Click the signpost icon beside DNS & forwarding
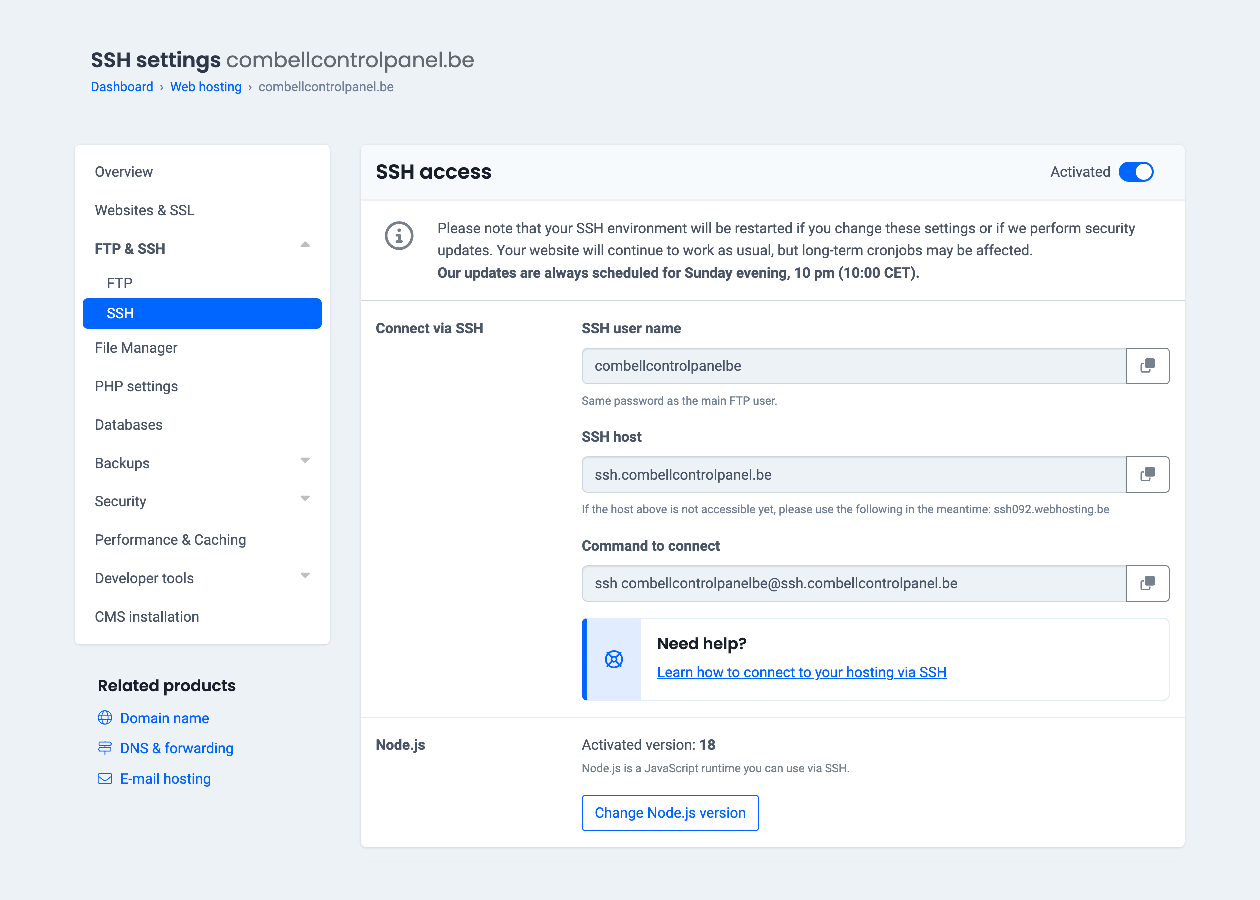 coord(105,748)
